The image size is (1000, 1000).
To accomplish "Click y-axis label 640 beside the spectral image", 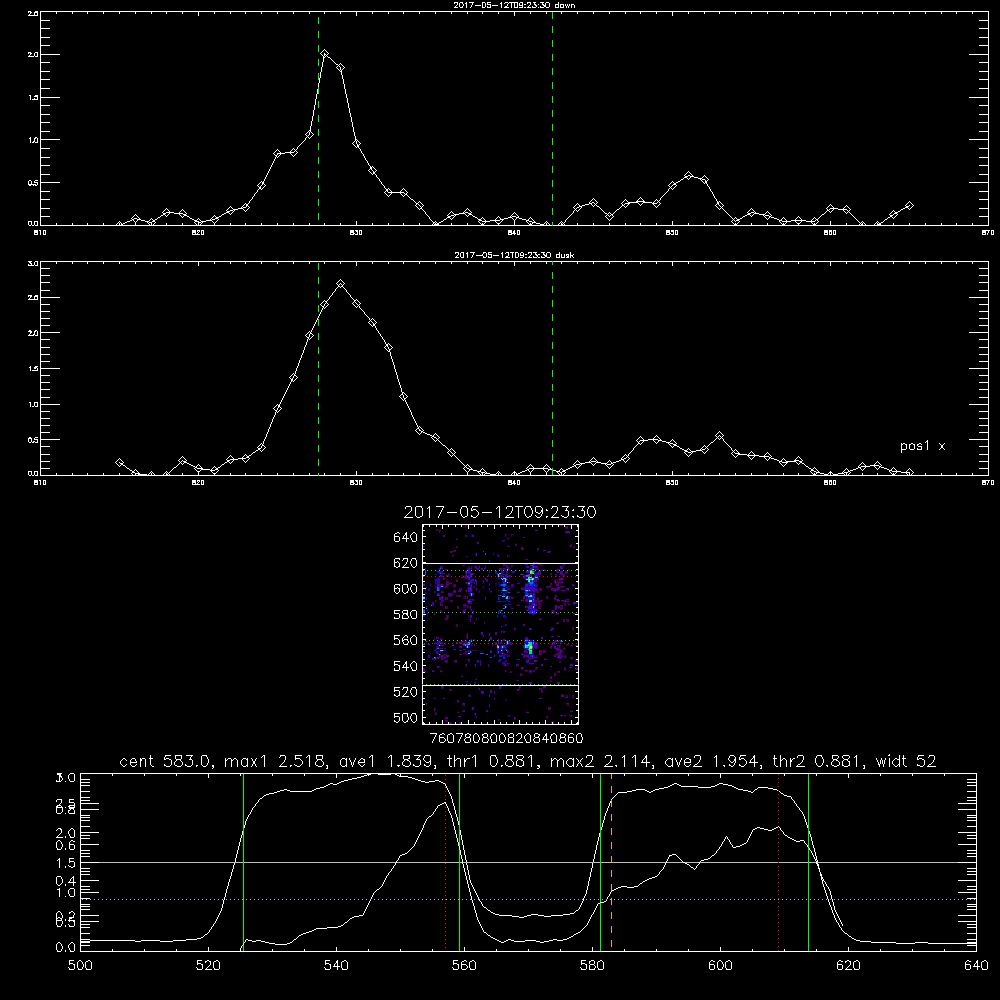I will (x=405, y=537).
